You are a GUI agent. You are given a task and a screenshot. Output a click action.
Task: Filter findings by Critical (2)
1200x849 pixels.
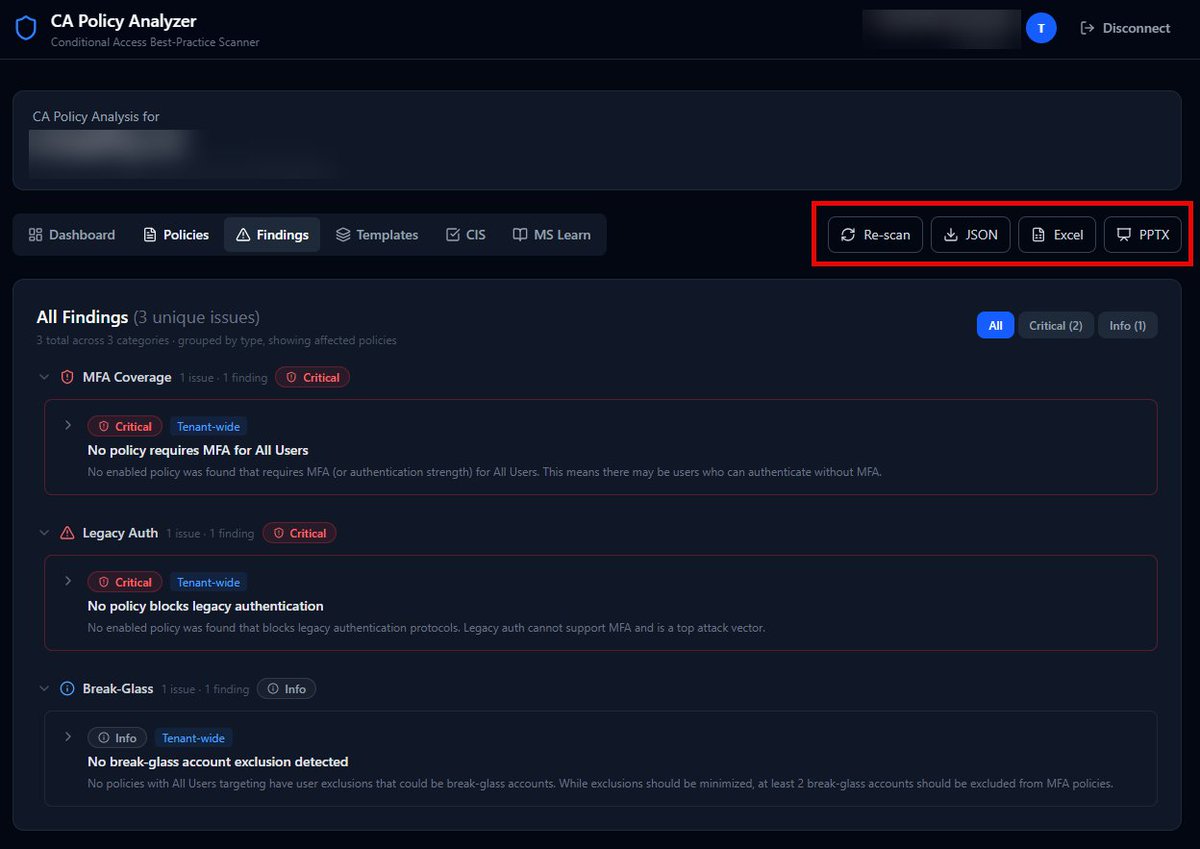pos(1055,326)
